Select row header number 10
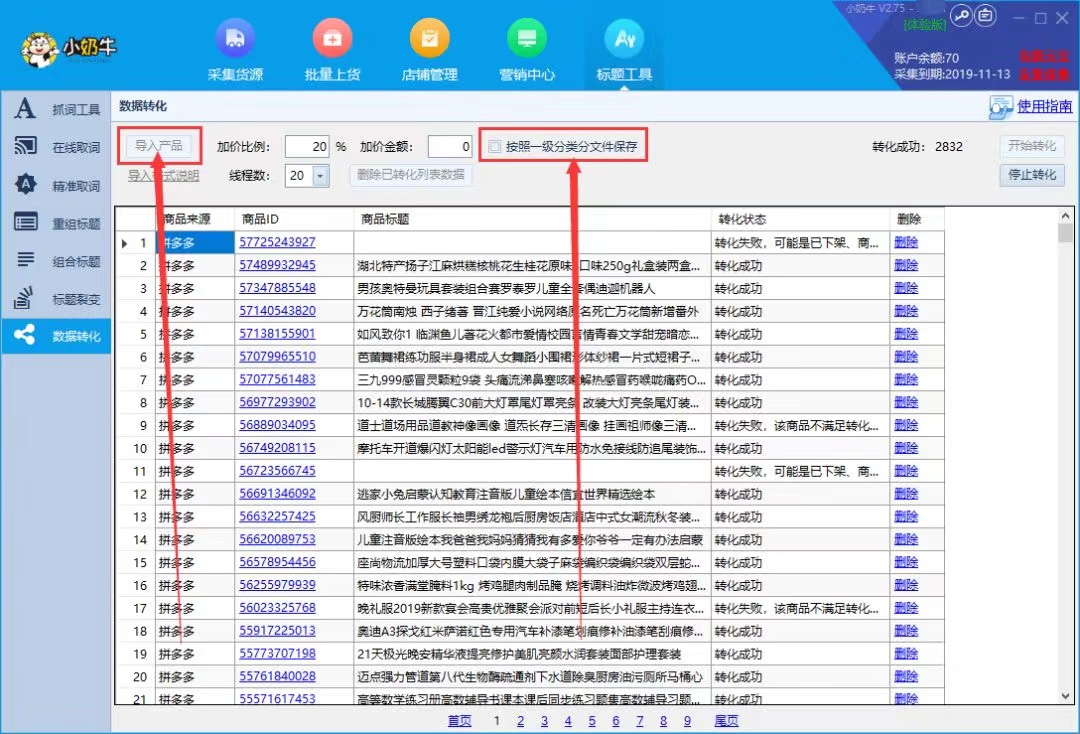 coord(136,448)
